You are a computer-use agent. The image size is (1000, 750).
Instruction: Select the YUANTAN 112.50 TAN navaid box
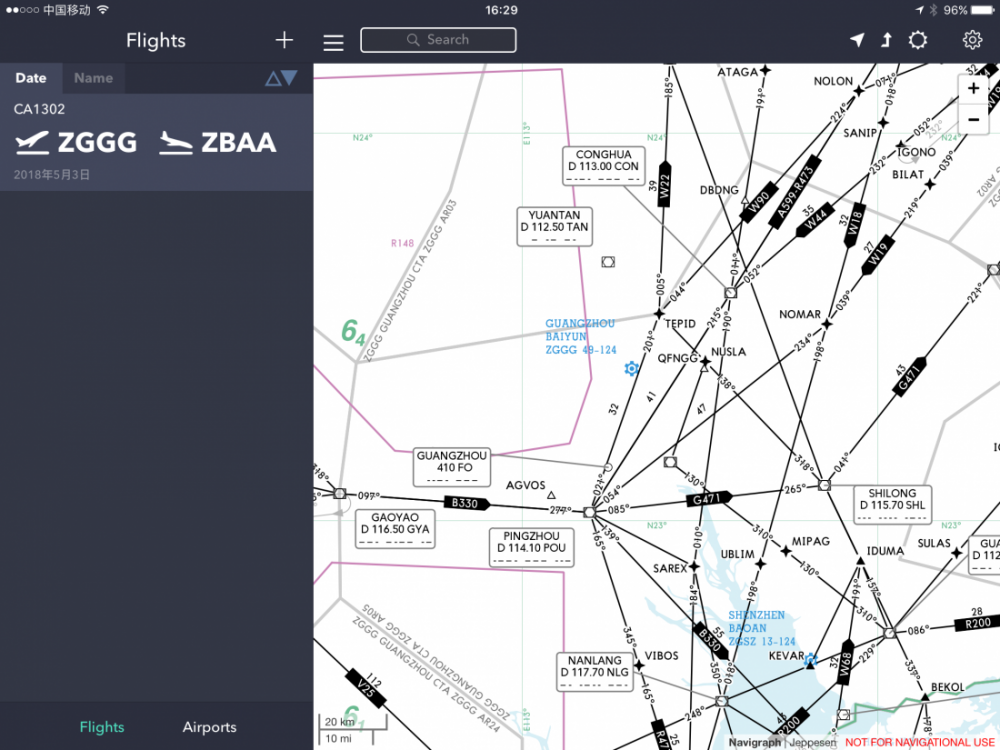[x=554, y=226]
